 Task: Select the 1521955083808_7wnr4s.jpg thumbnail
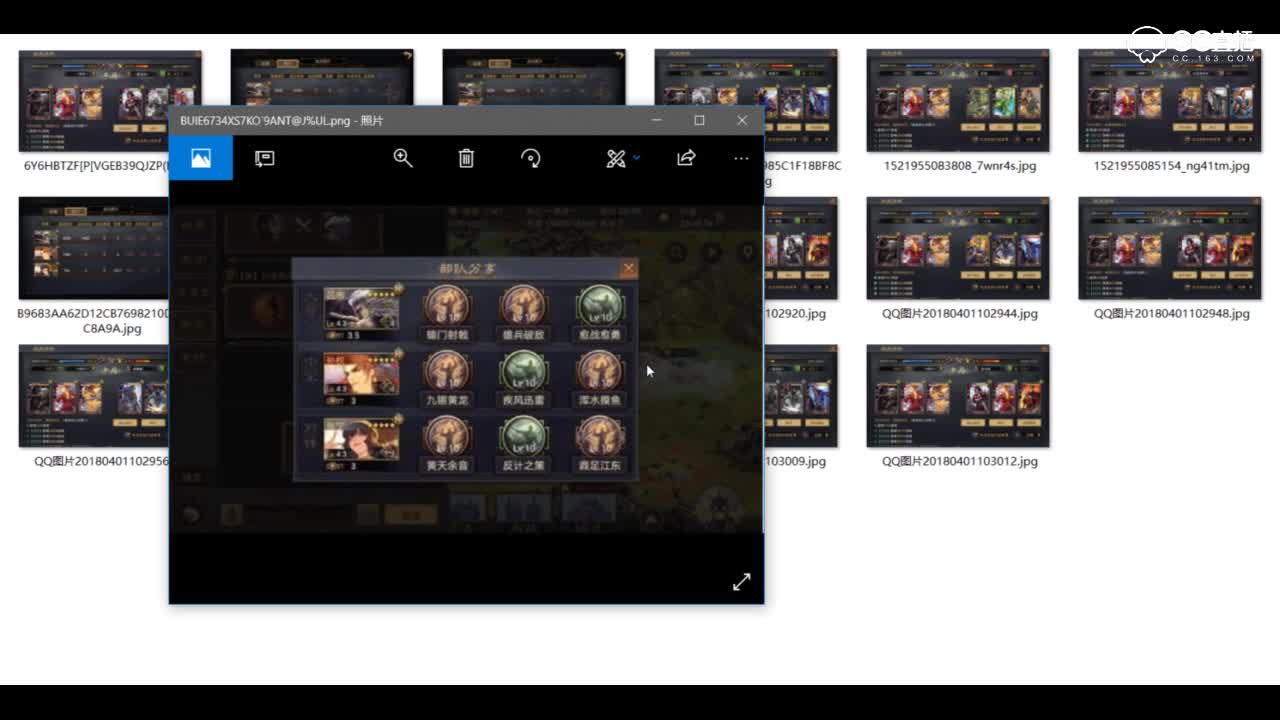(958, 101)
